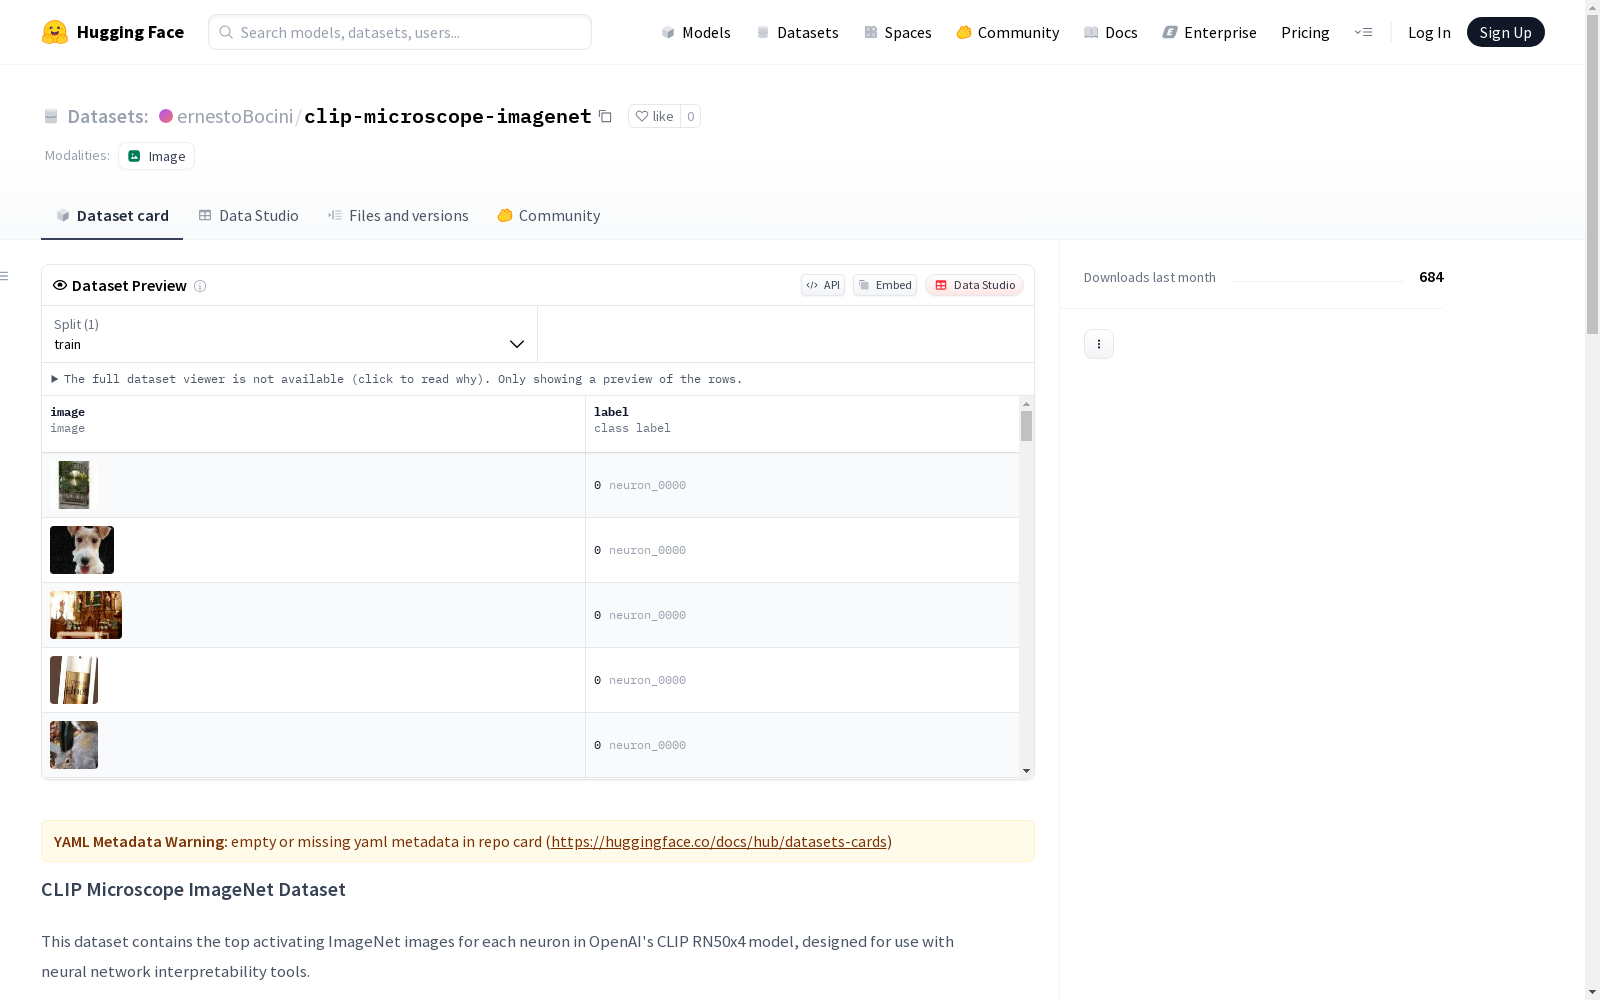The image size is (1600, 1000).
Task: Open the extra navigation menu icon
Action: point(1363,32)
